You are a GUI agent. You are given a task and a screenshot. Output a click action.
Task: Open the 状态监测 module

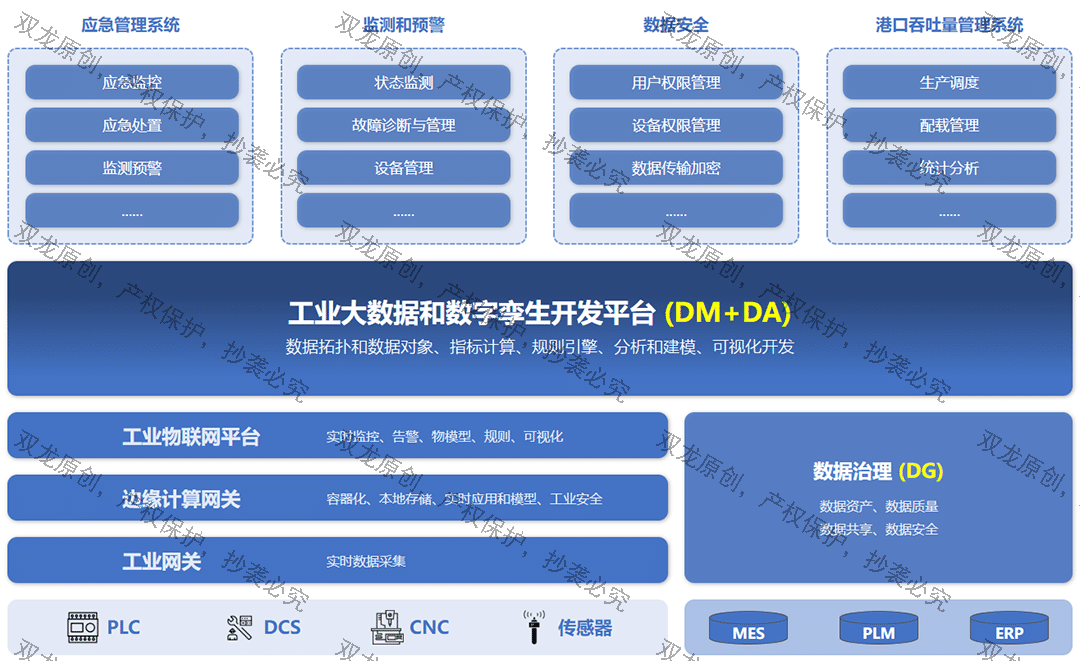(x=404, y=83)
